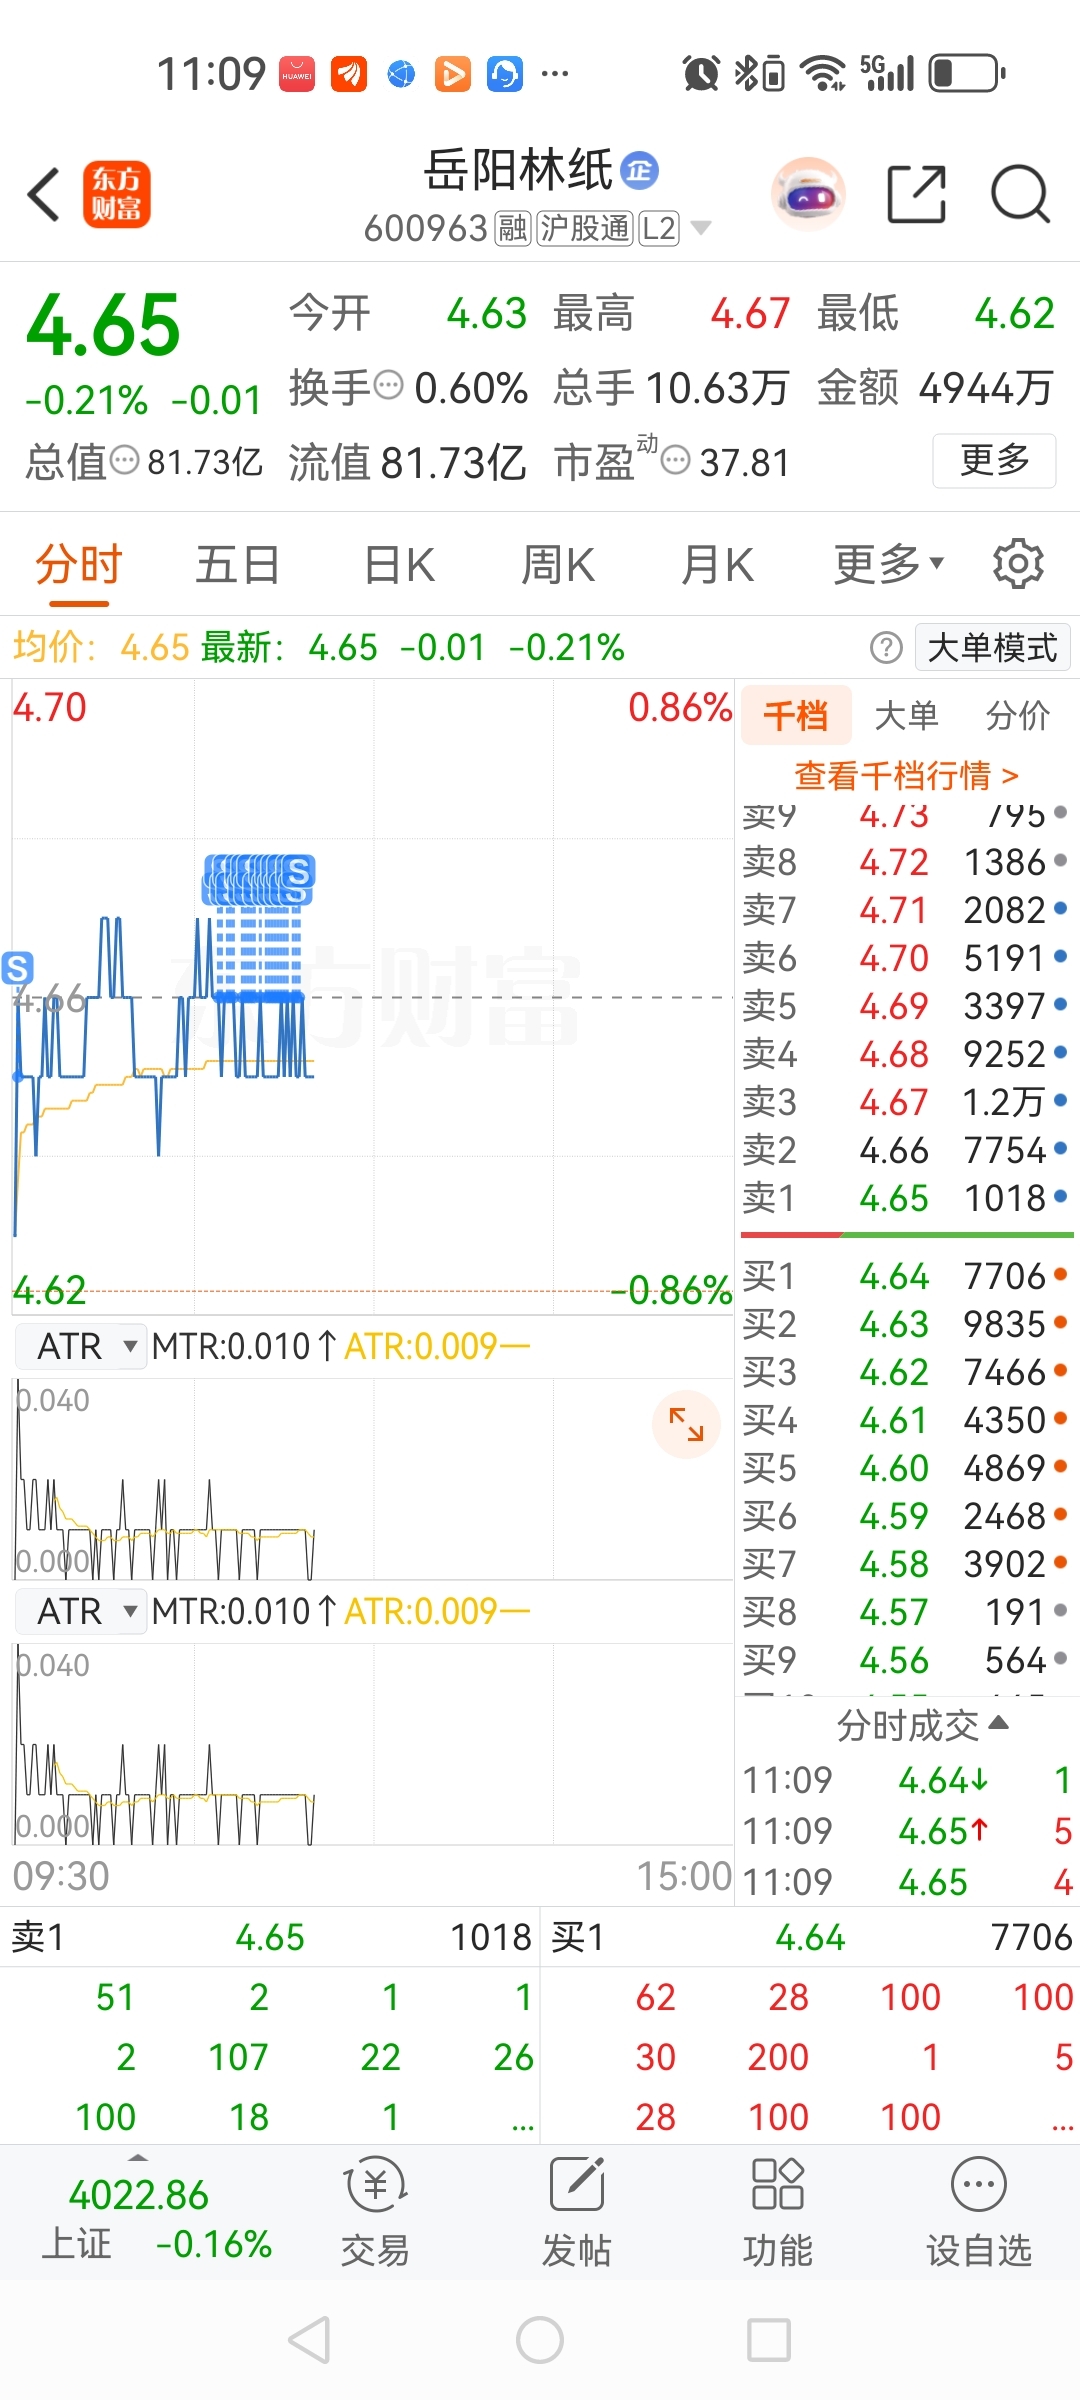Expand stock code dropdown triangle

point(701,228)
